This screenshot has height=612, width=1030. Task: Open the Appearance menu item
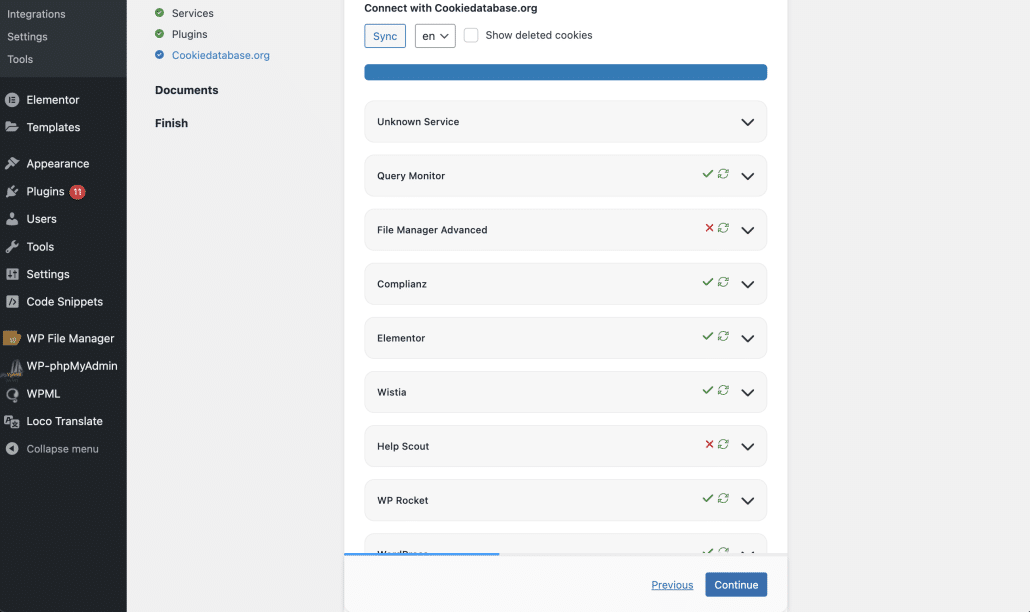click(57, 164)
